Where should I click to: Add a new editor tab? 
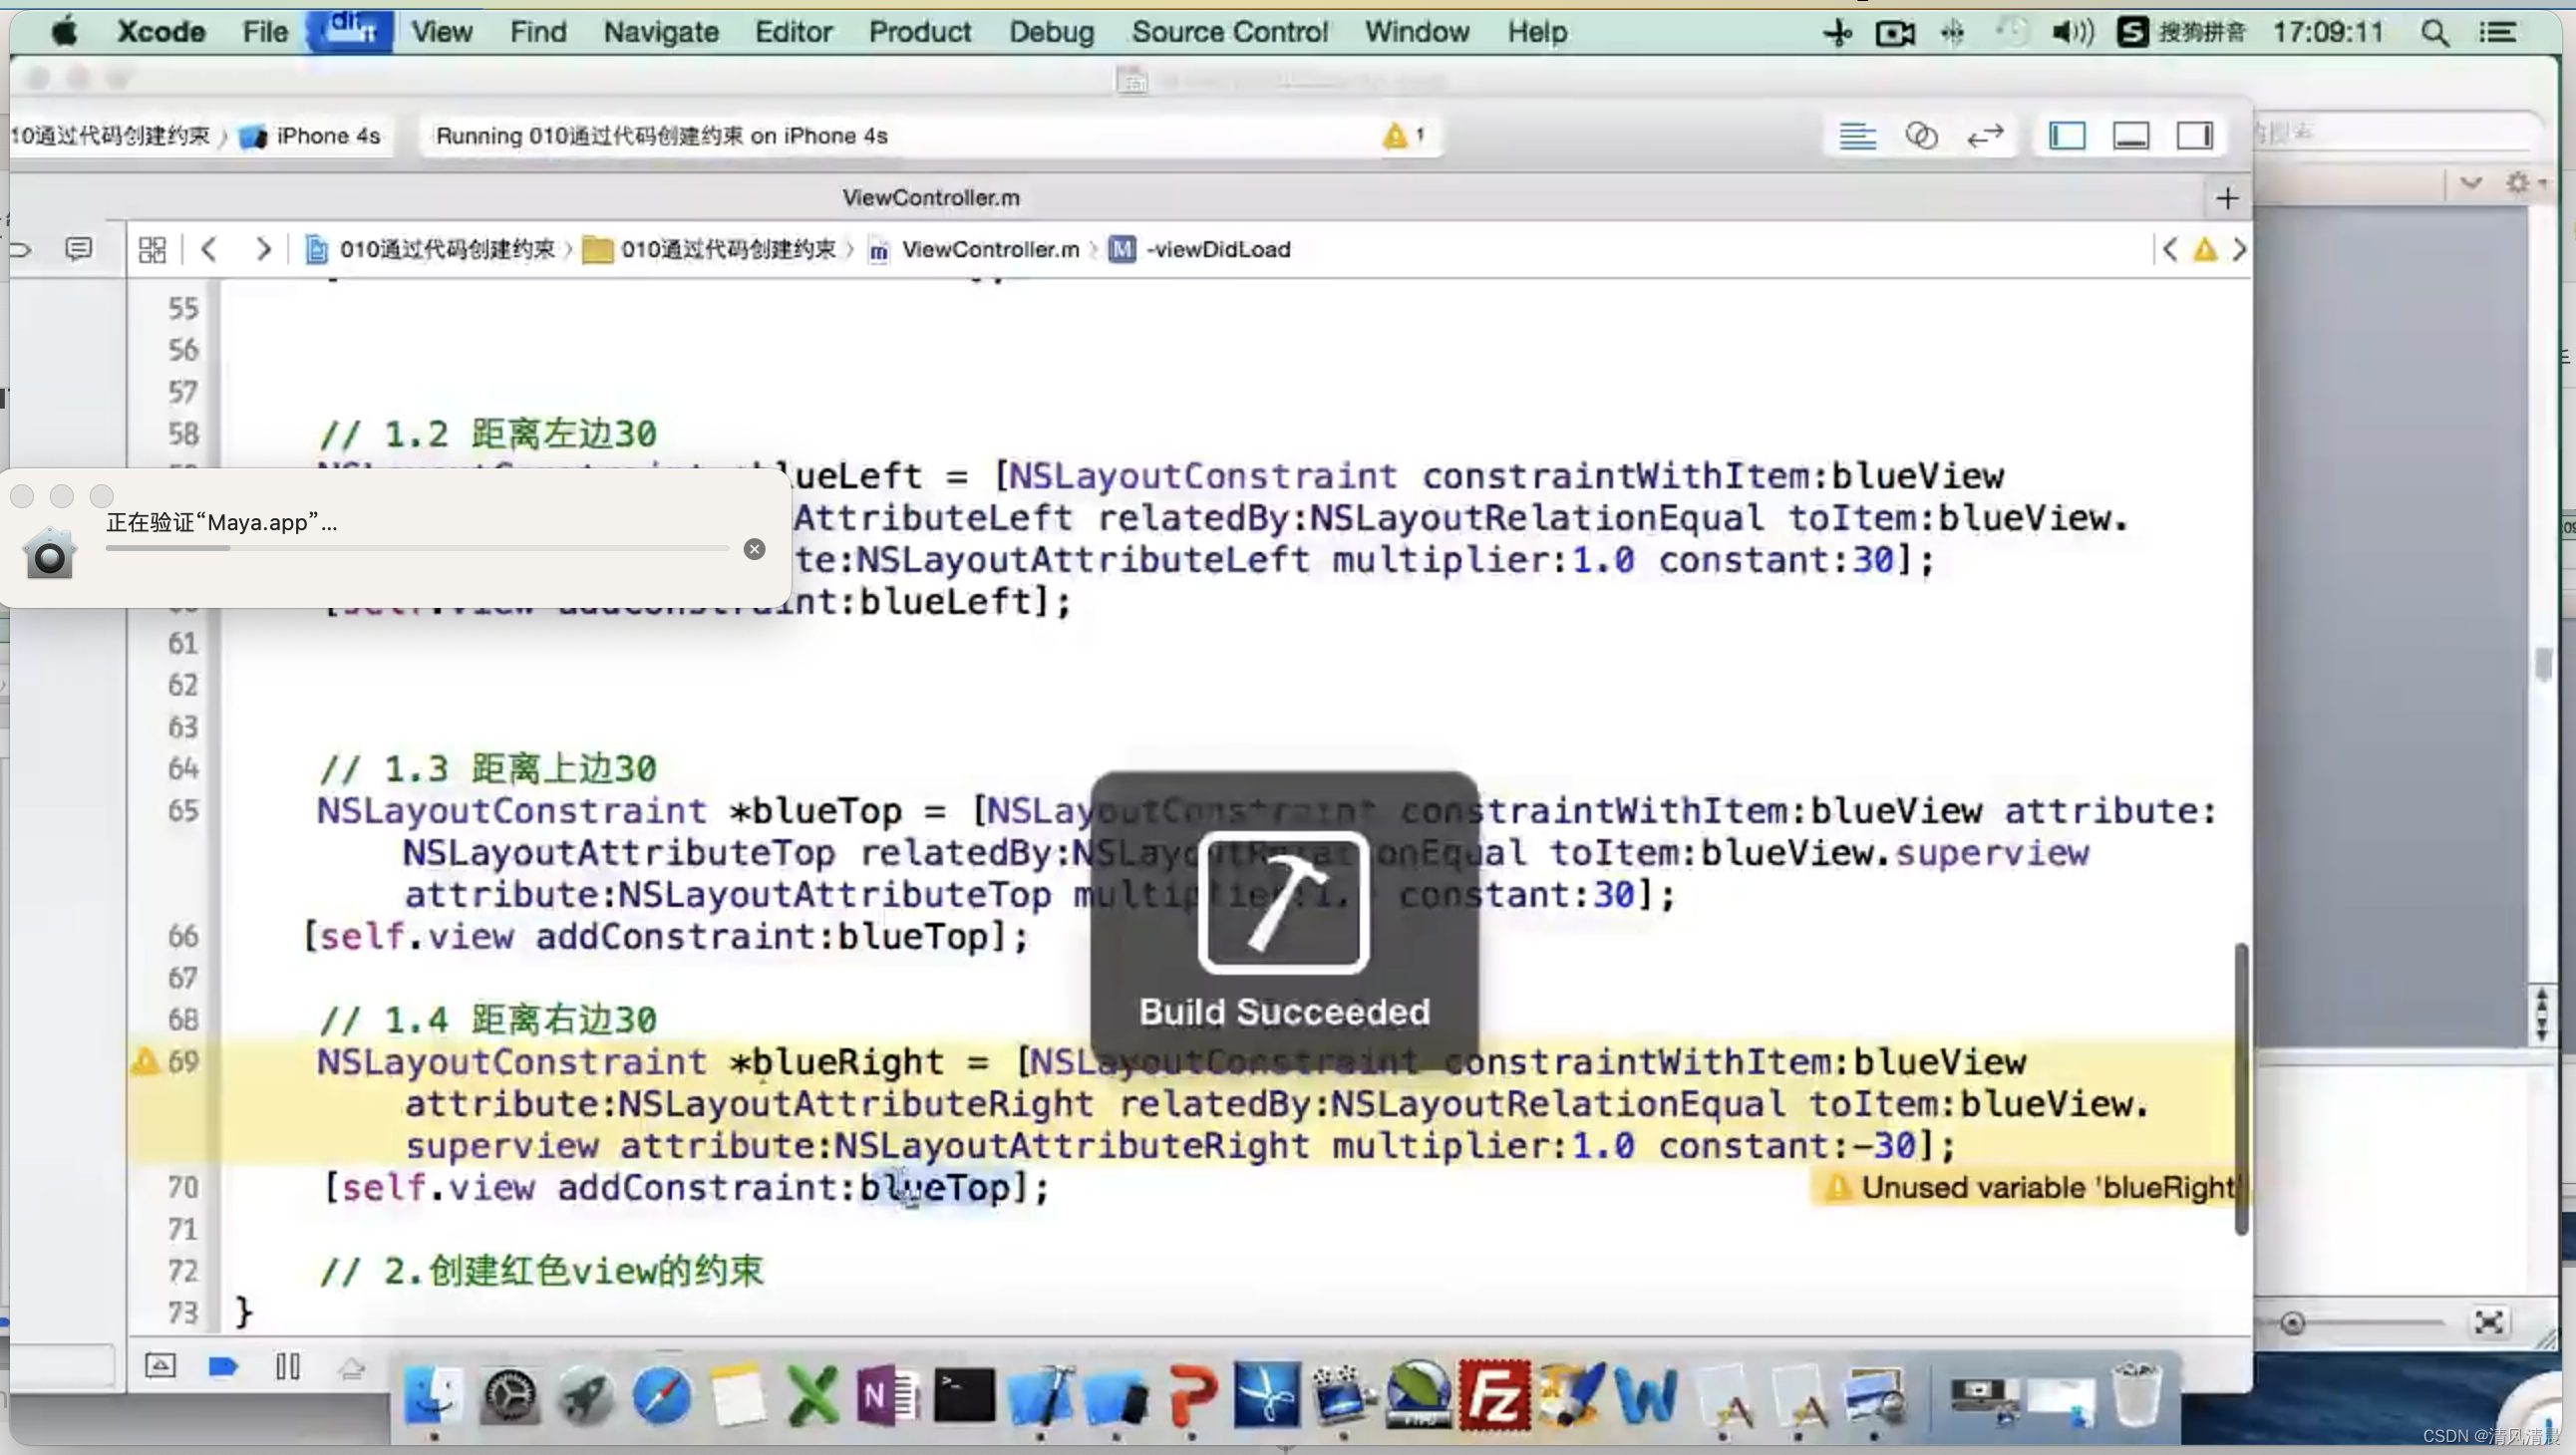(2226, 198)
